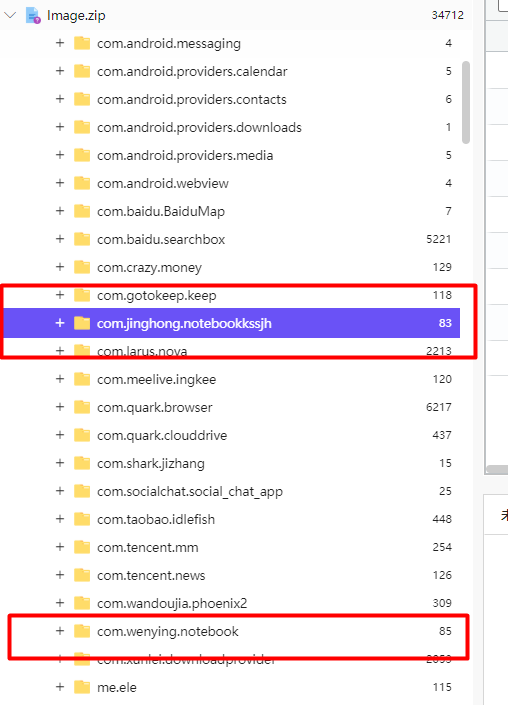Collapse the Image.zip tree node
Image resolution: width=508 pixels, height=705 pixels.
(10, 15)
